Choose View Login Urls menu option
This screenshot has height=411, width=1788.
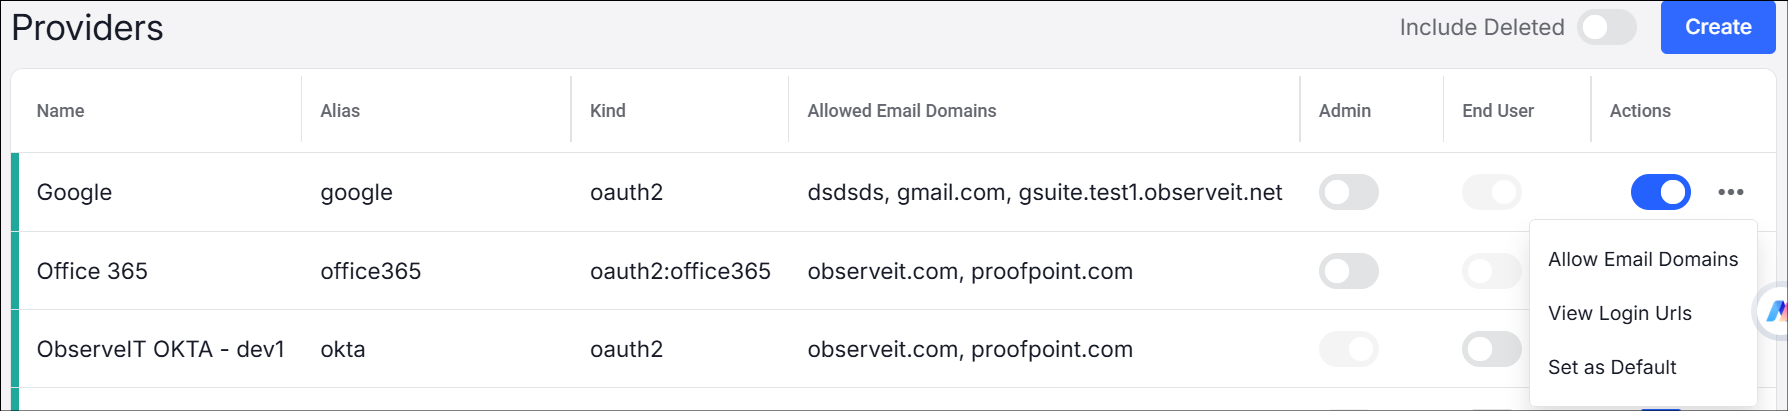(1619, 314)
